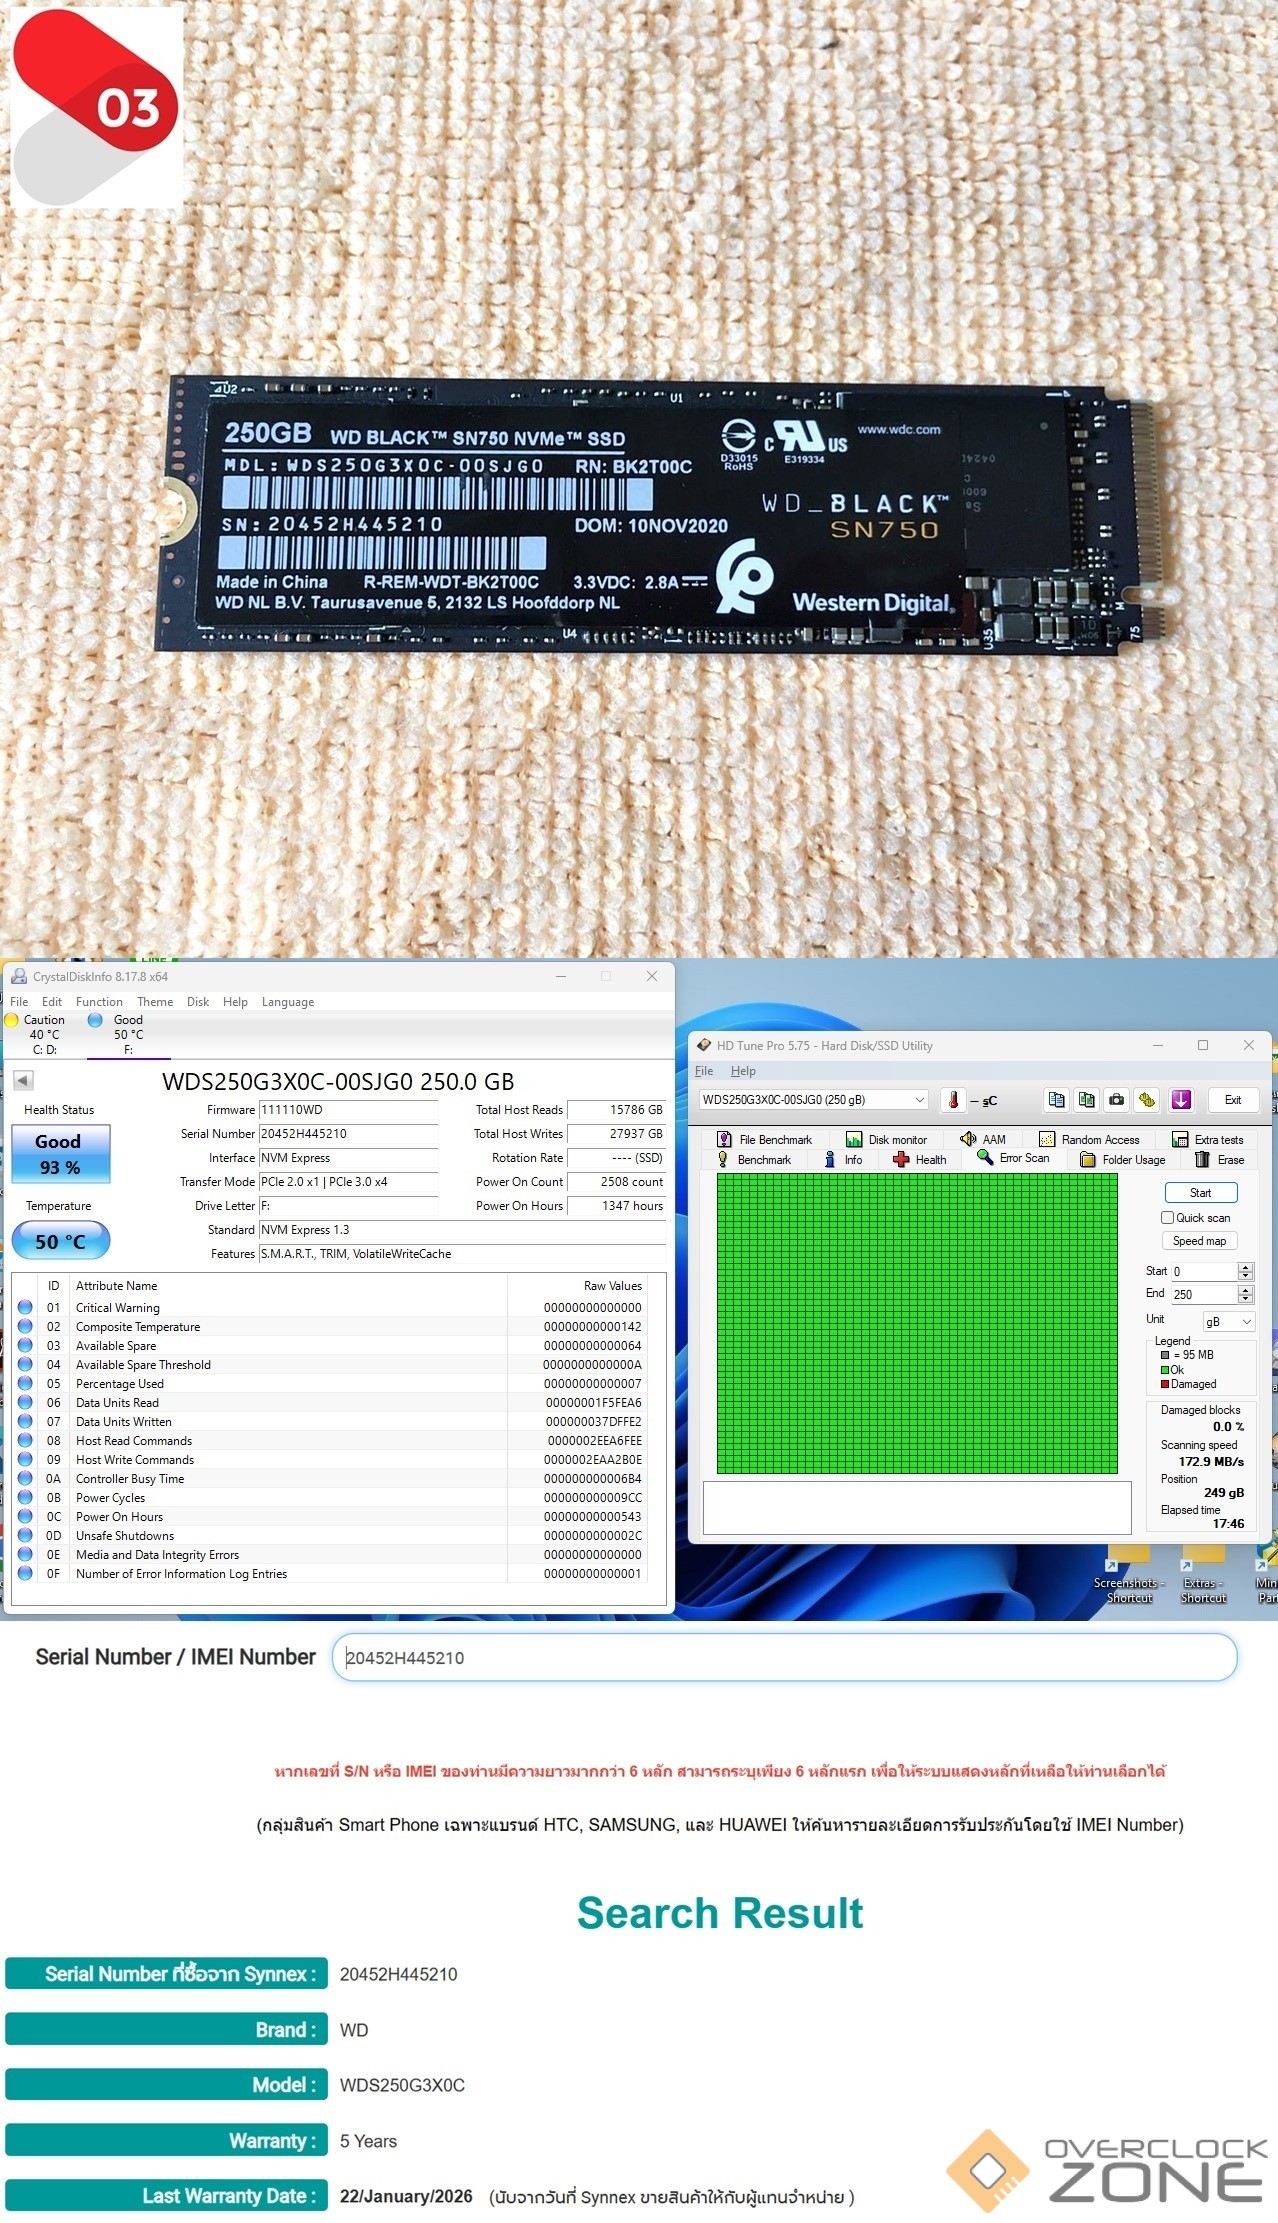Click the Data Units Written attribute row

point(329,1422)
